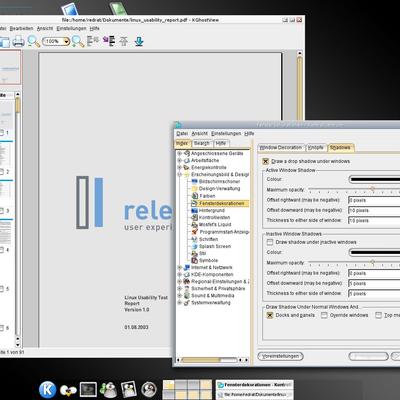Select 'Moxfet's Liquid' in the tree
The height and width of the screenshot is (400, 400).
click(215, 225)
